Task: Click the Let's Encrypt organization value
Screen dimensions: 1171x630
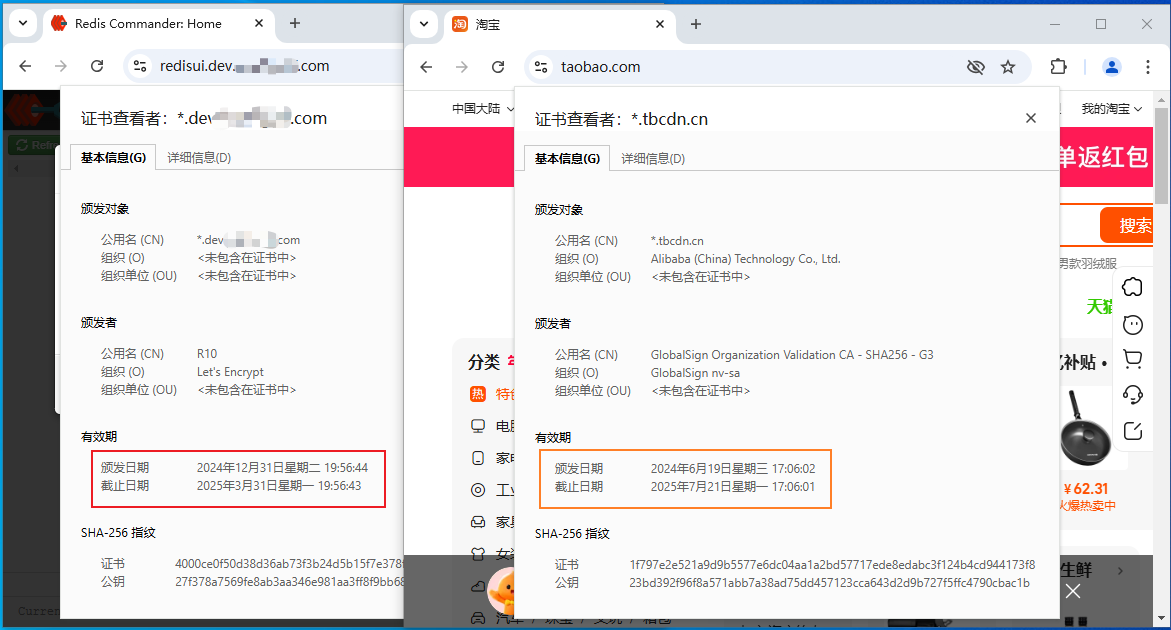Action: click(x=230, y=372)
